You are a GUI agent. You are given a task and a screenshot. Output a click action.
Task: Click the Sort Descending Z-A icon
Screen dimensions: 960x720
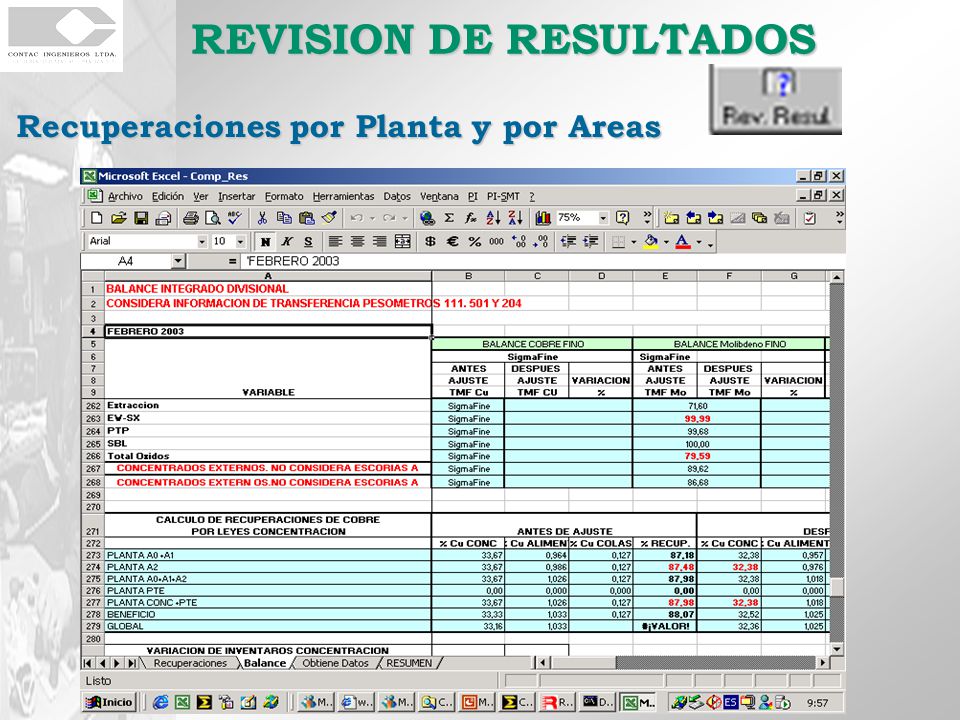pyautogui.click(x=515, y=218)
